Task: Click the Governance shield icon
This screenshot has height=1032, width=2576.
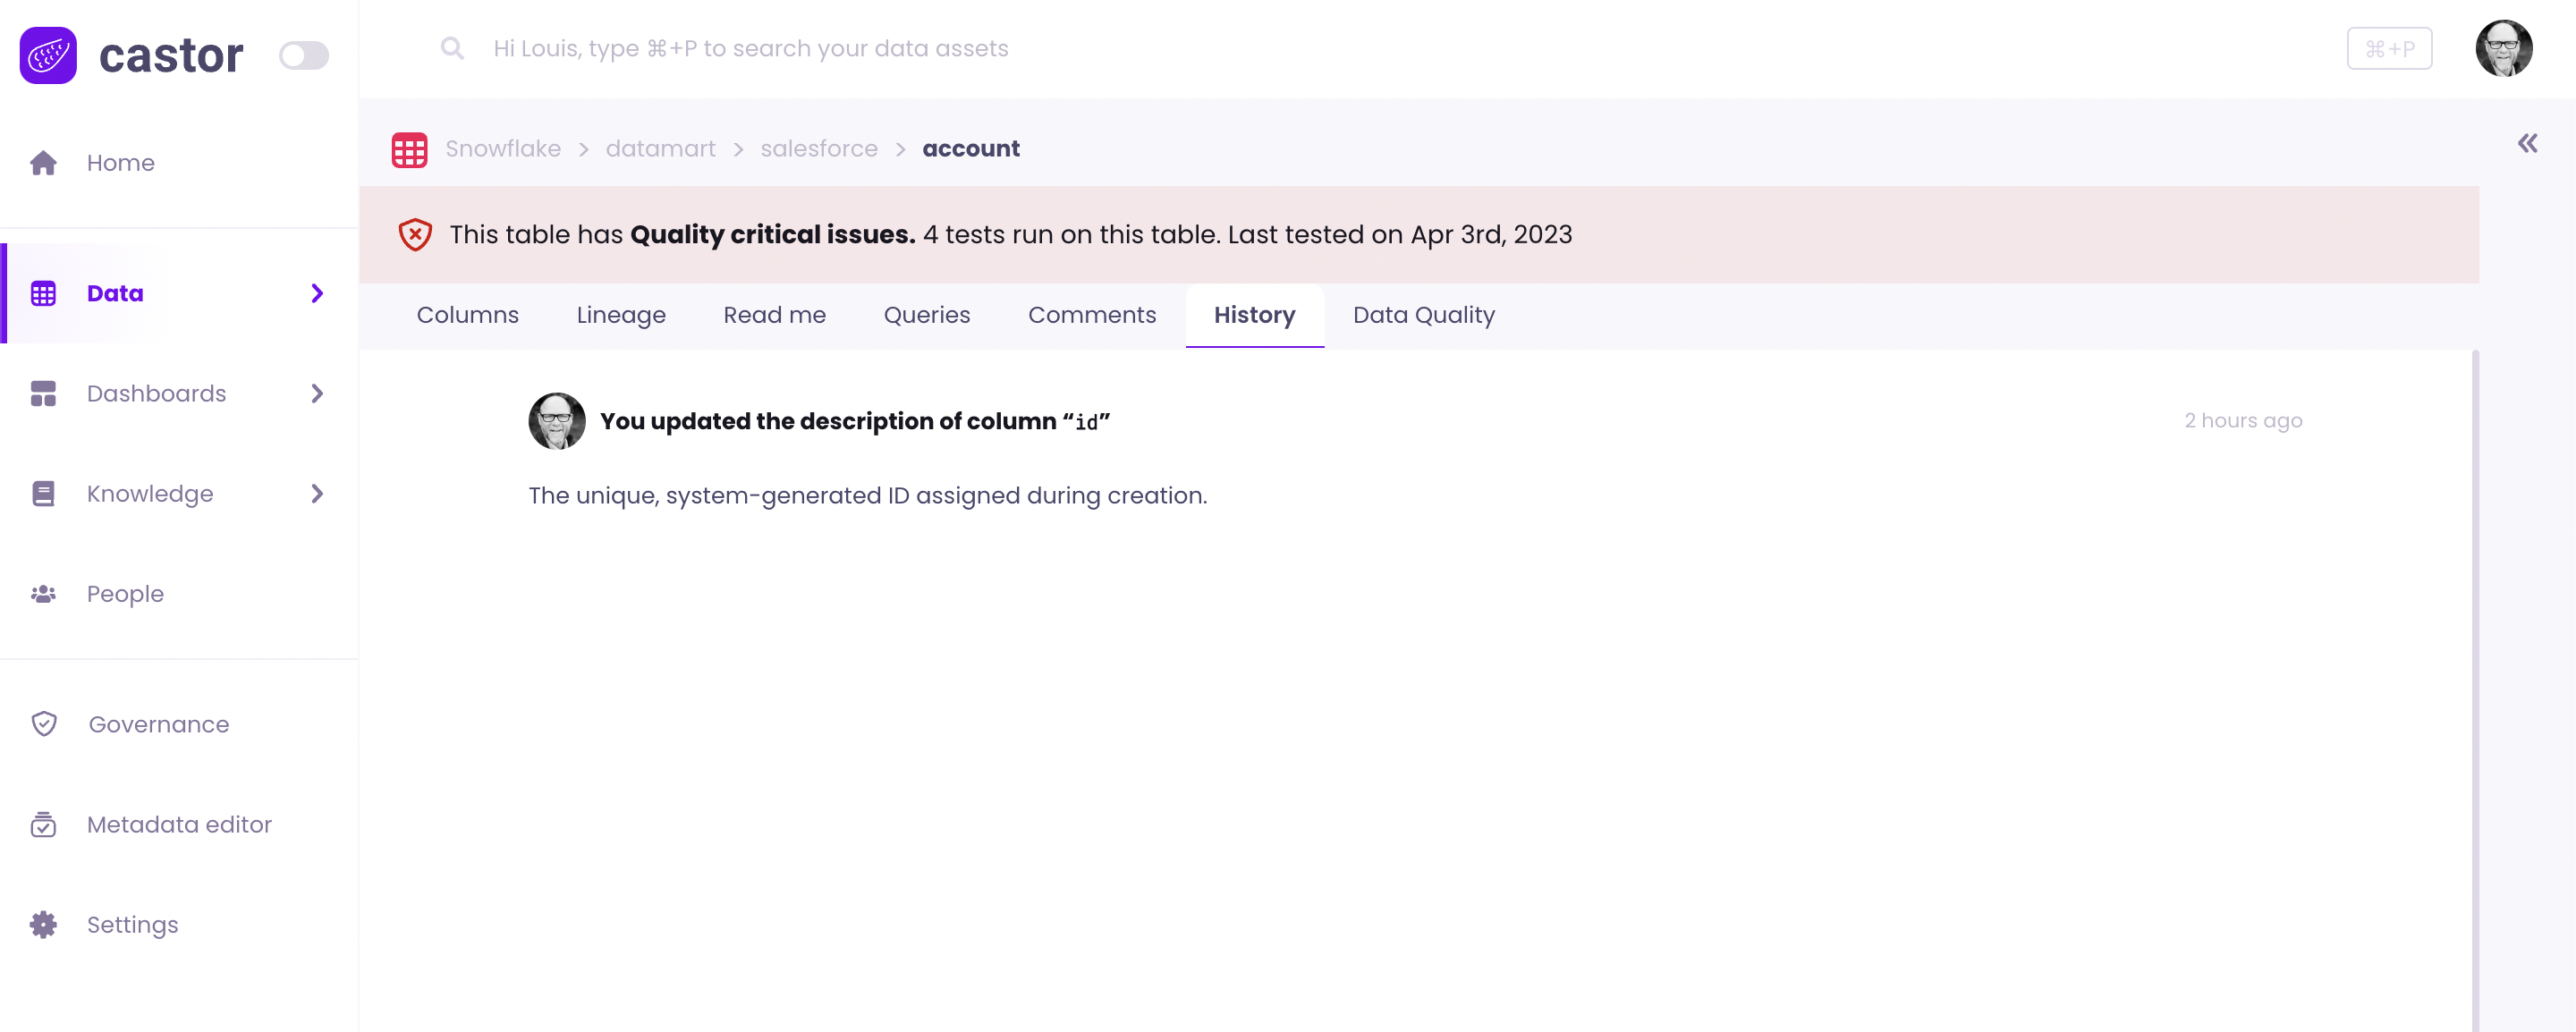Action: (x=44, y=724)
